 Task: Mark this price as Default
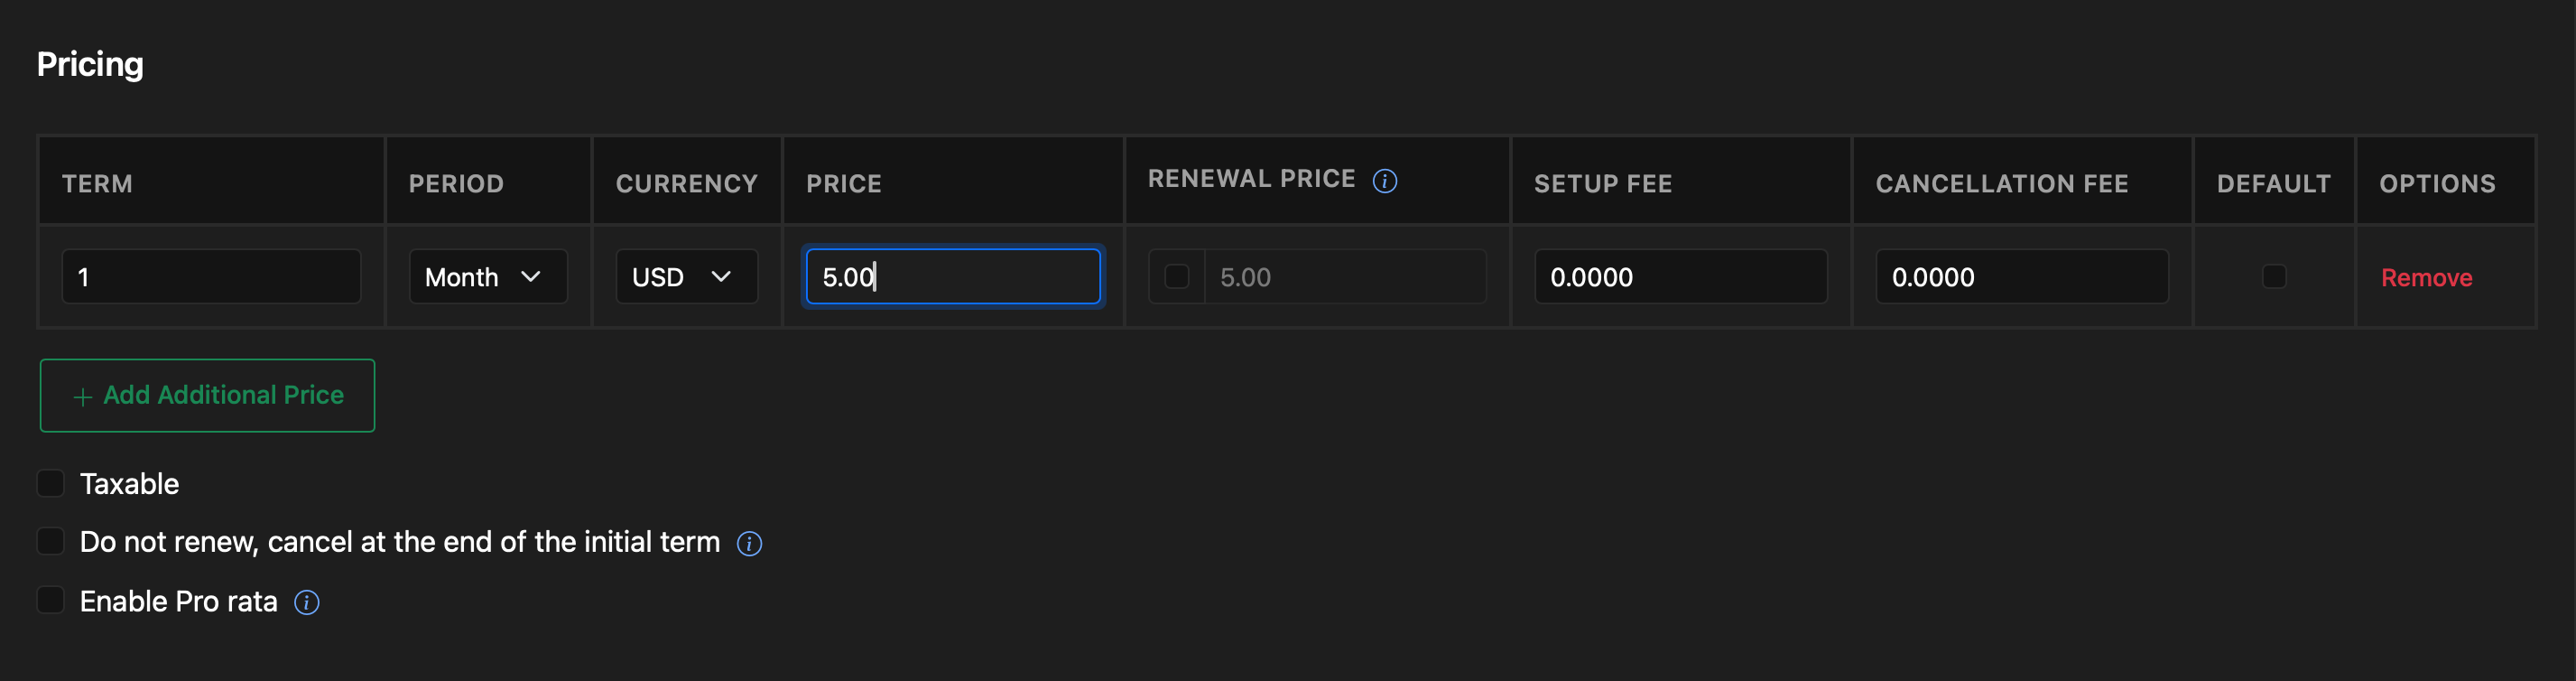[2274, 276]
